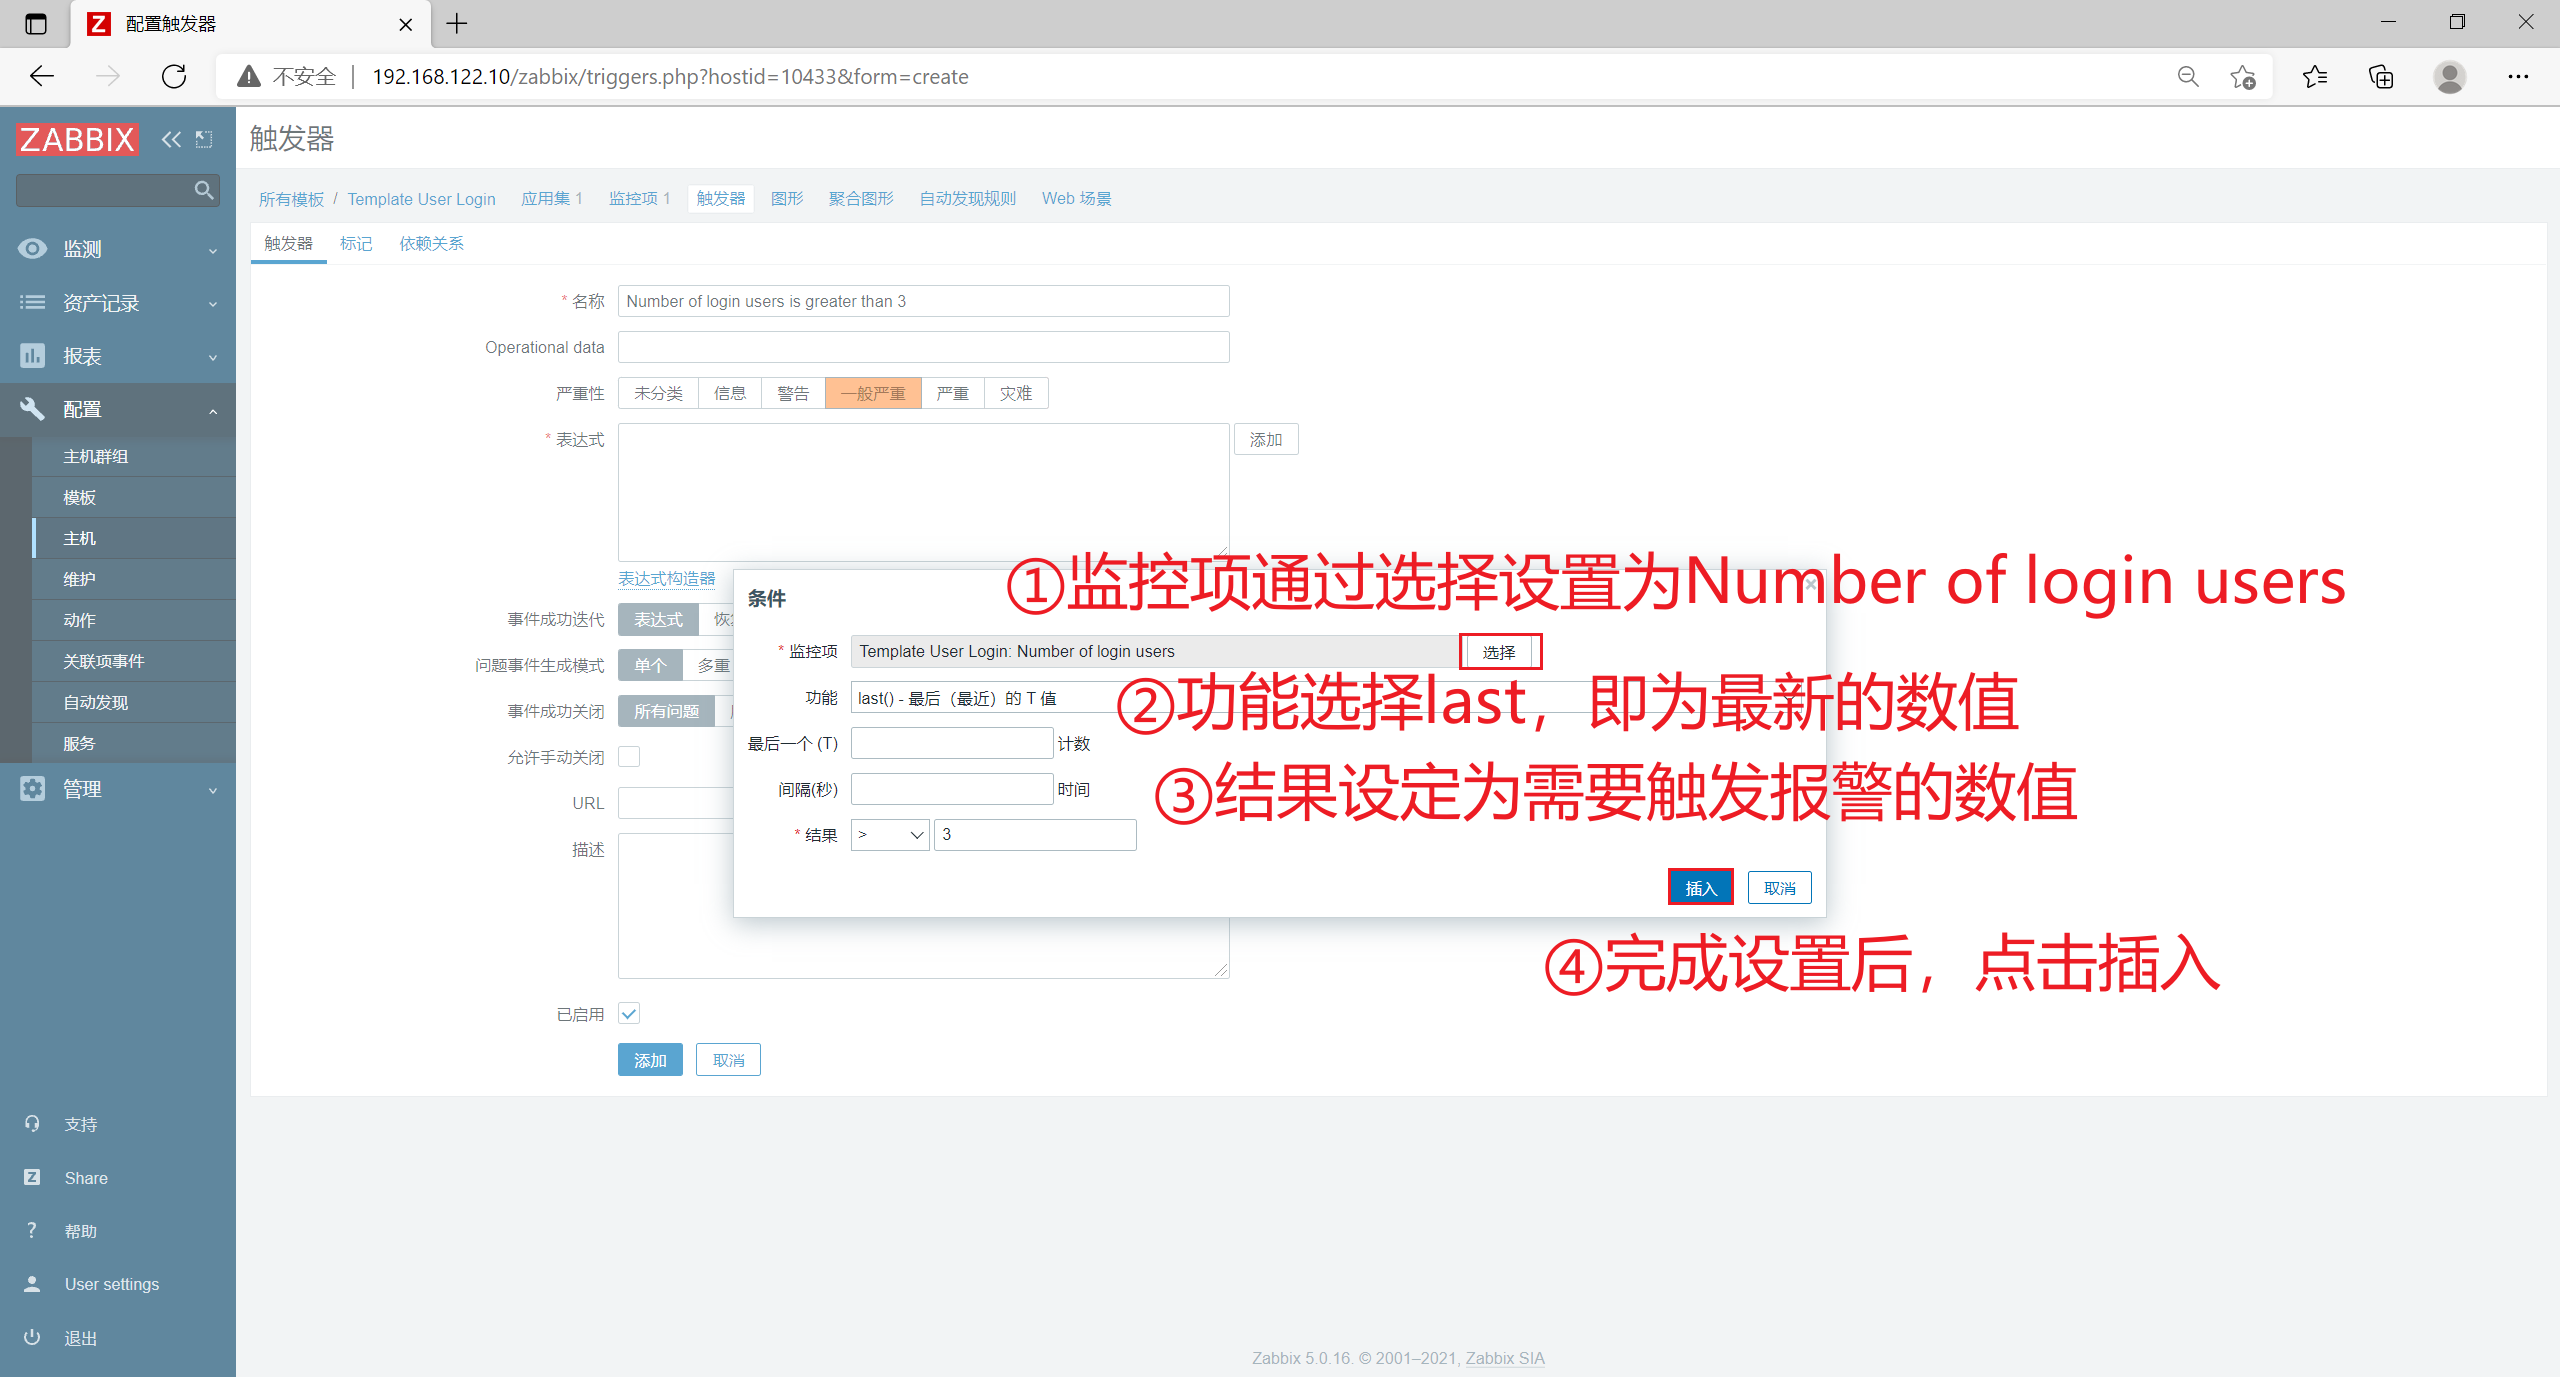Screen dimensions: 2560x1377
Task: Select severity 警告
Action: [793, 393]
